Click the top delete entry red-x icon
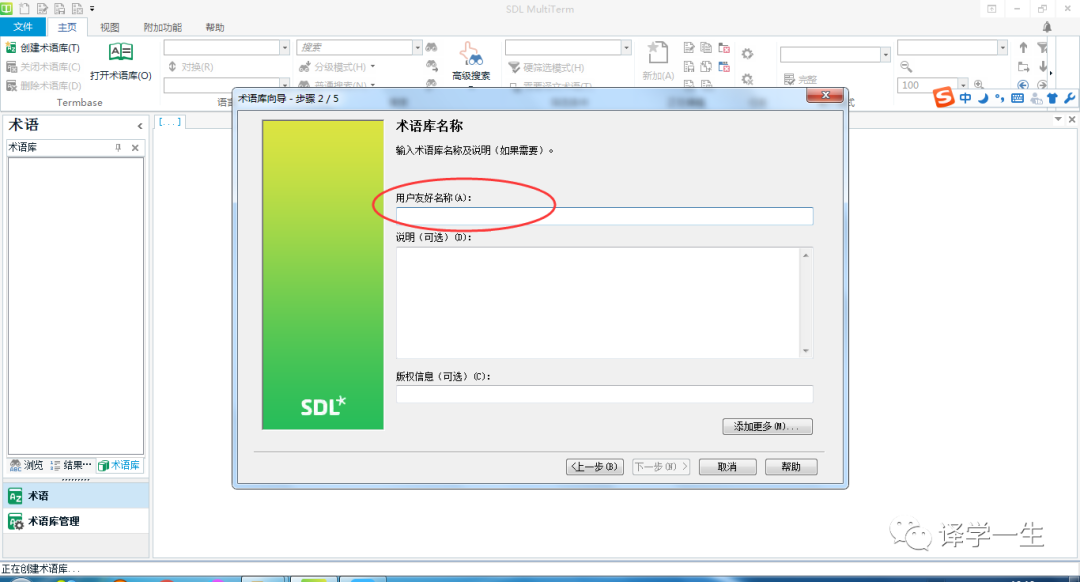Screen dimensions: 1080x582 point(724,48)
